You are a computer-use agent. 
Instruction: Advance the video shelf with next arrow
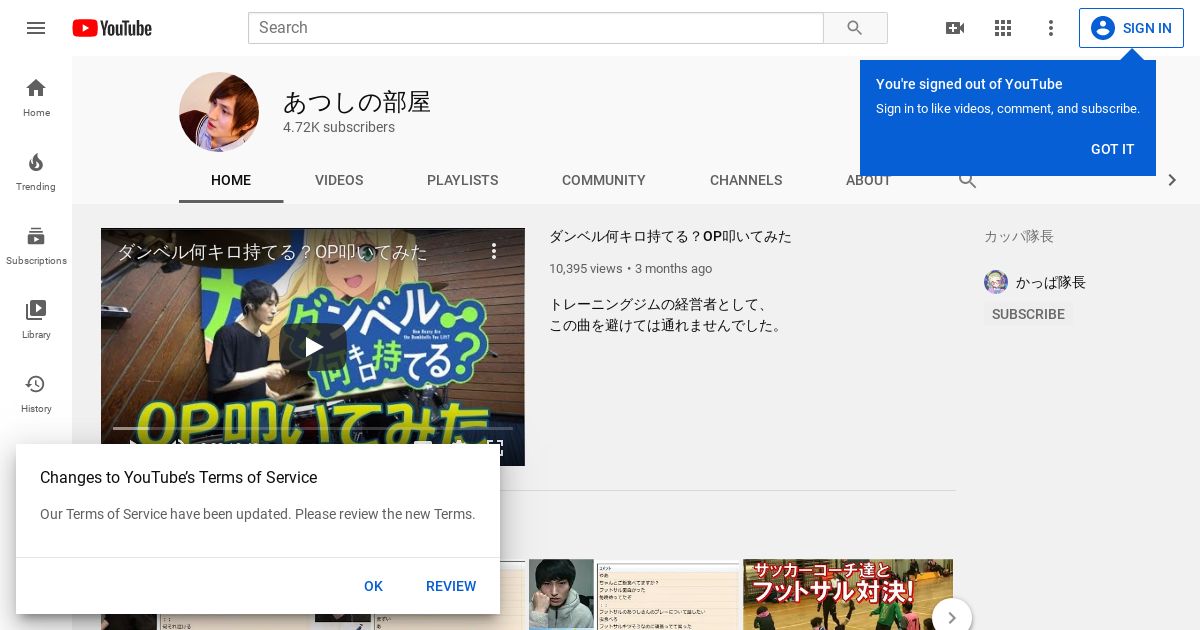click(x=952, y=618)
